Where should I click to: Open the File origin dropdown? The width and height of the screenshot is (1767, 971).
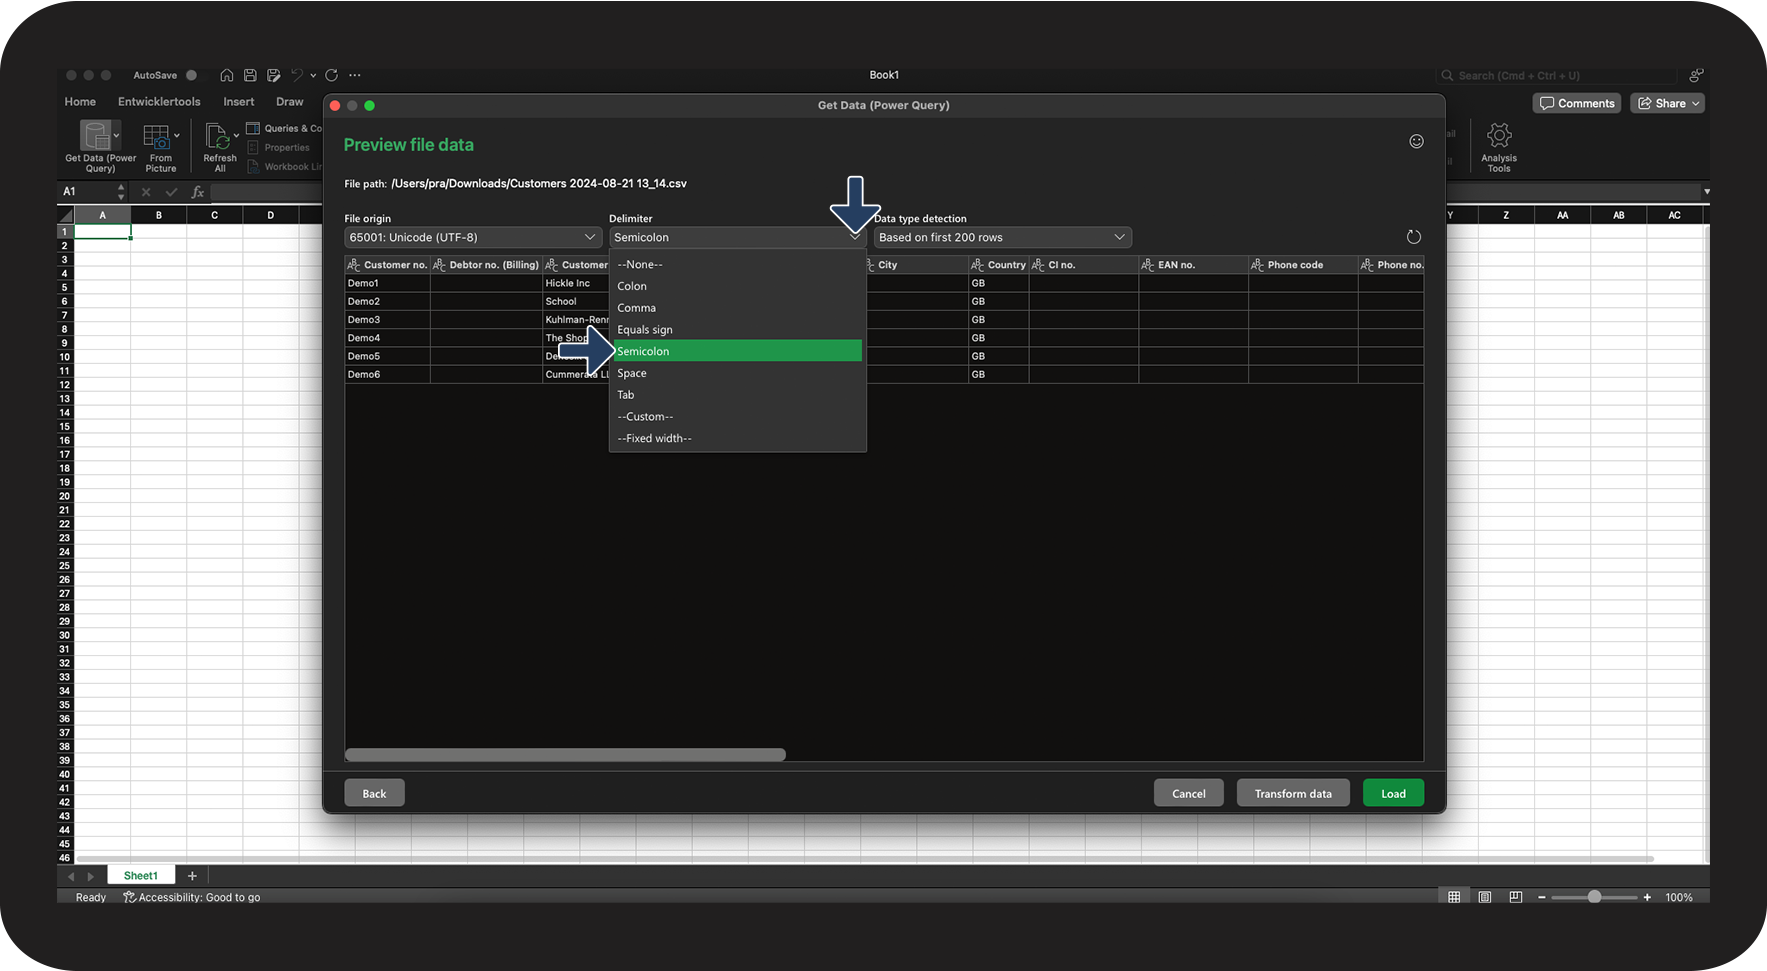click(x=472, y=237)
